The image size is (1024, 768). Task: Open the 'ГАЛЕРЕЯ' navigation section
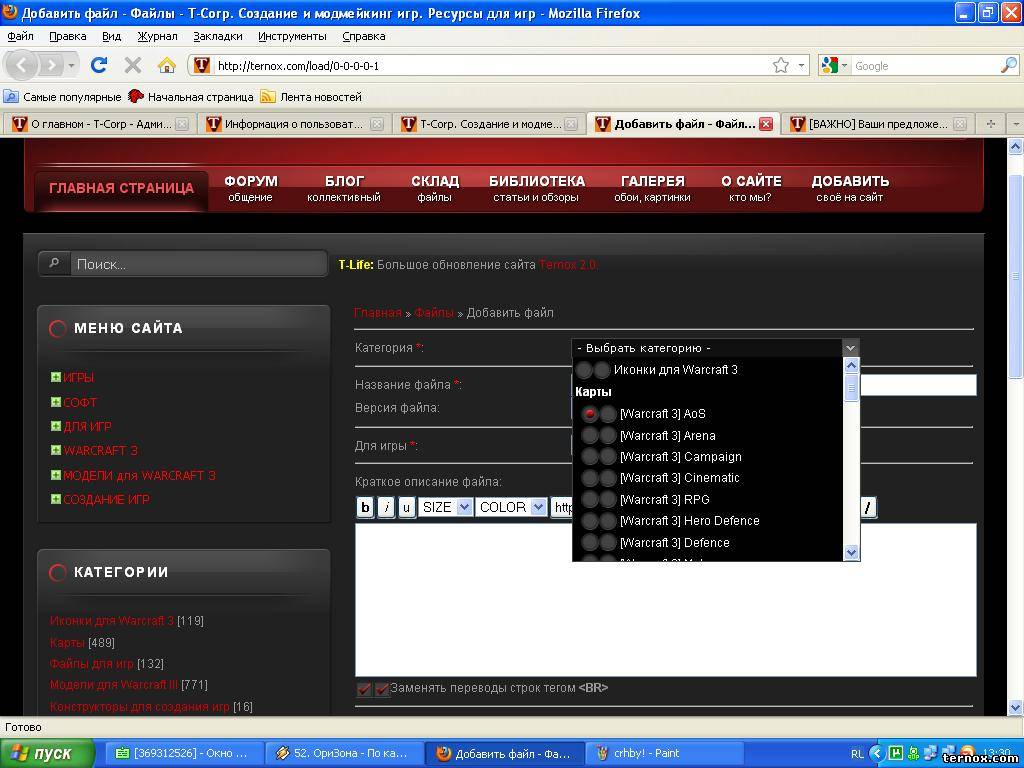click(x=652, y=188)
